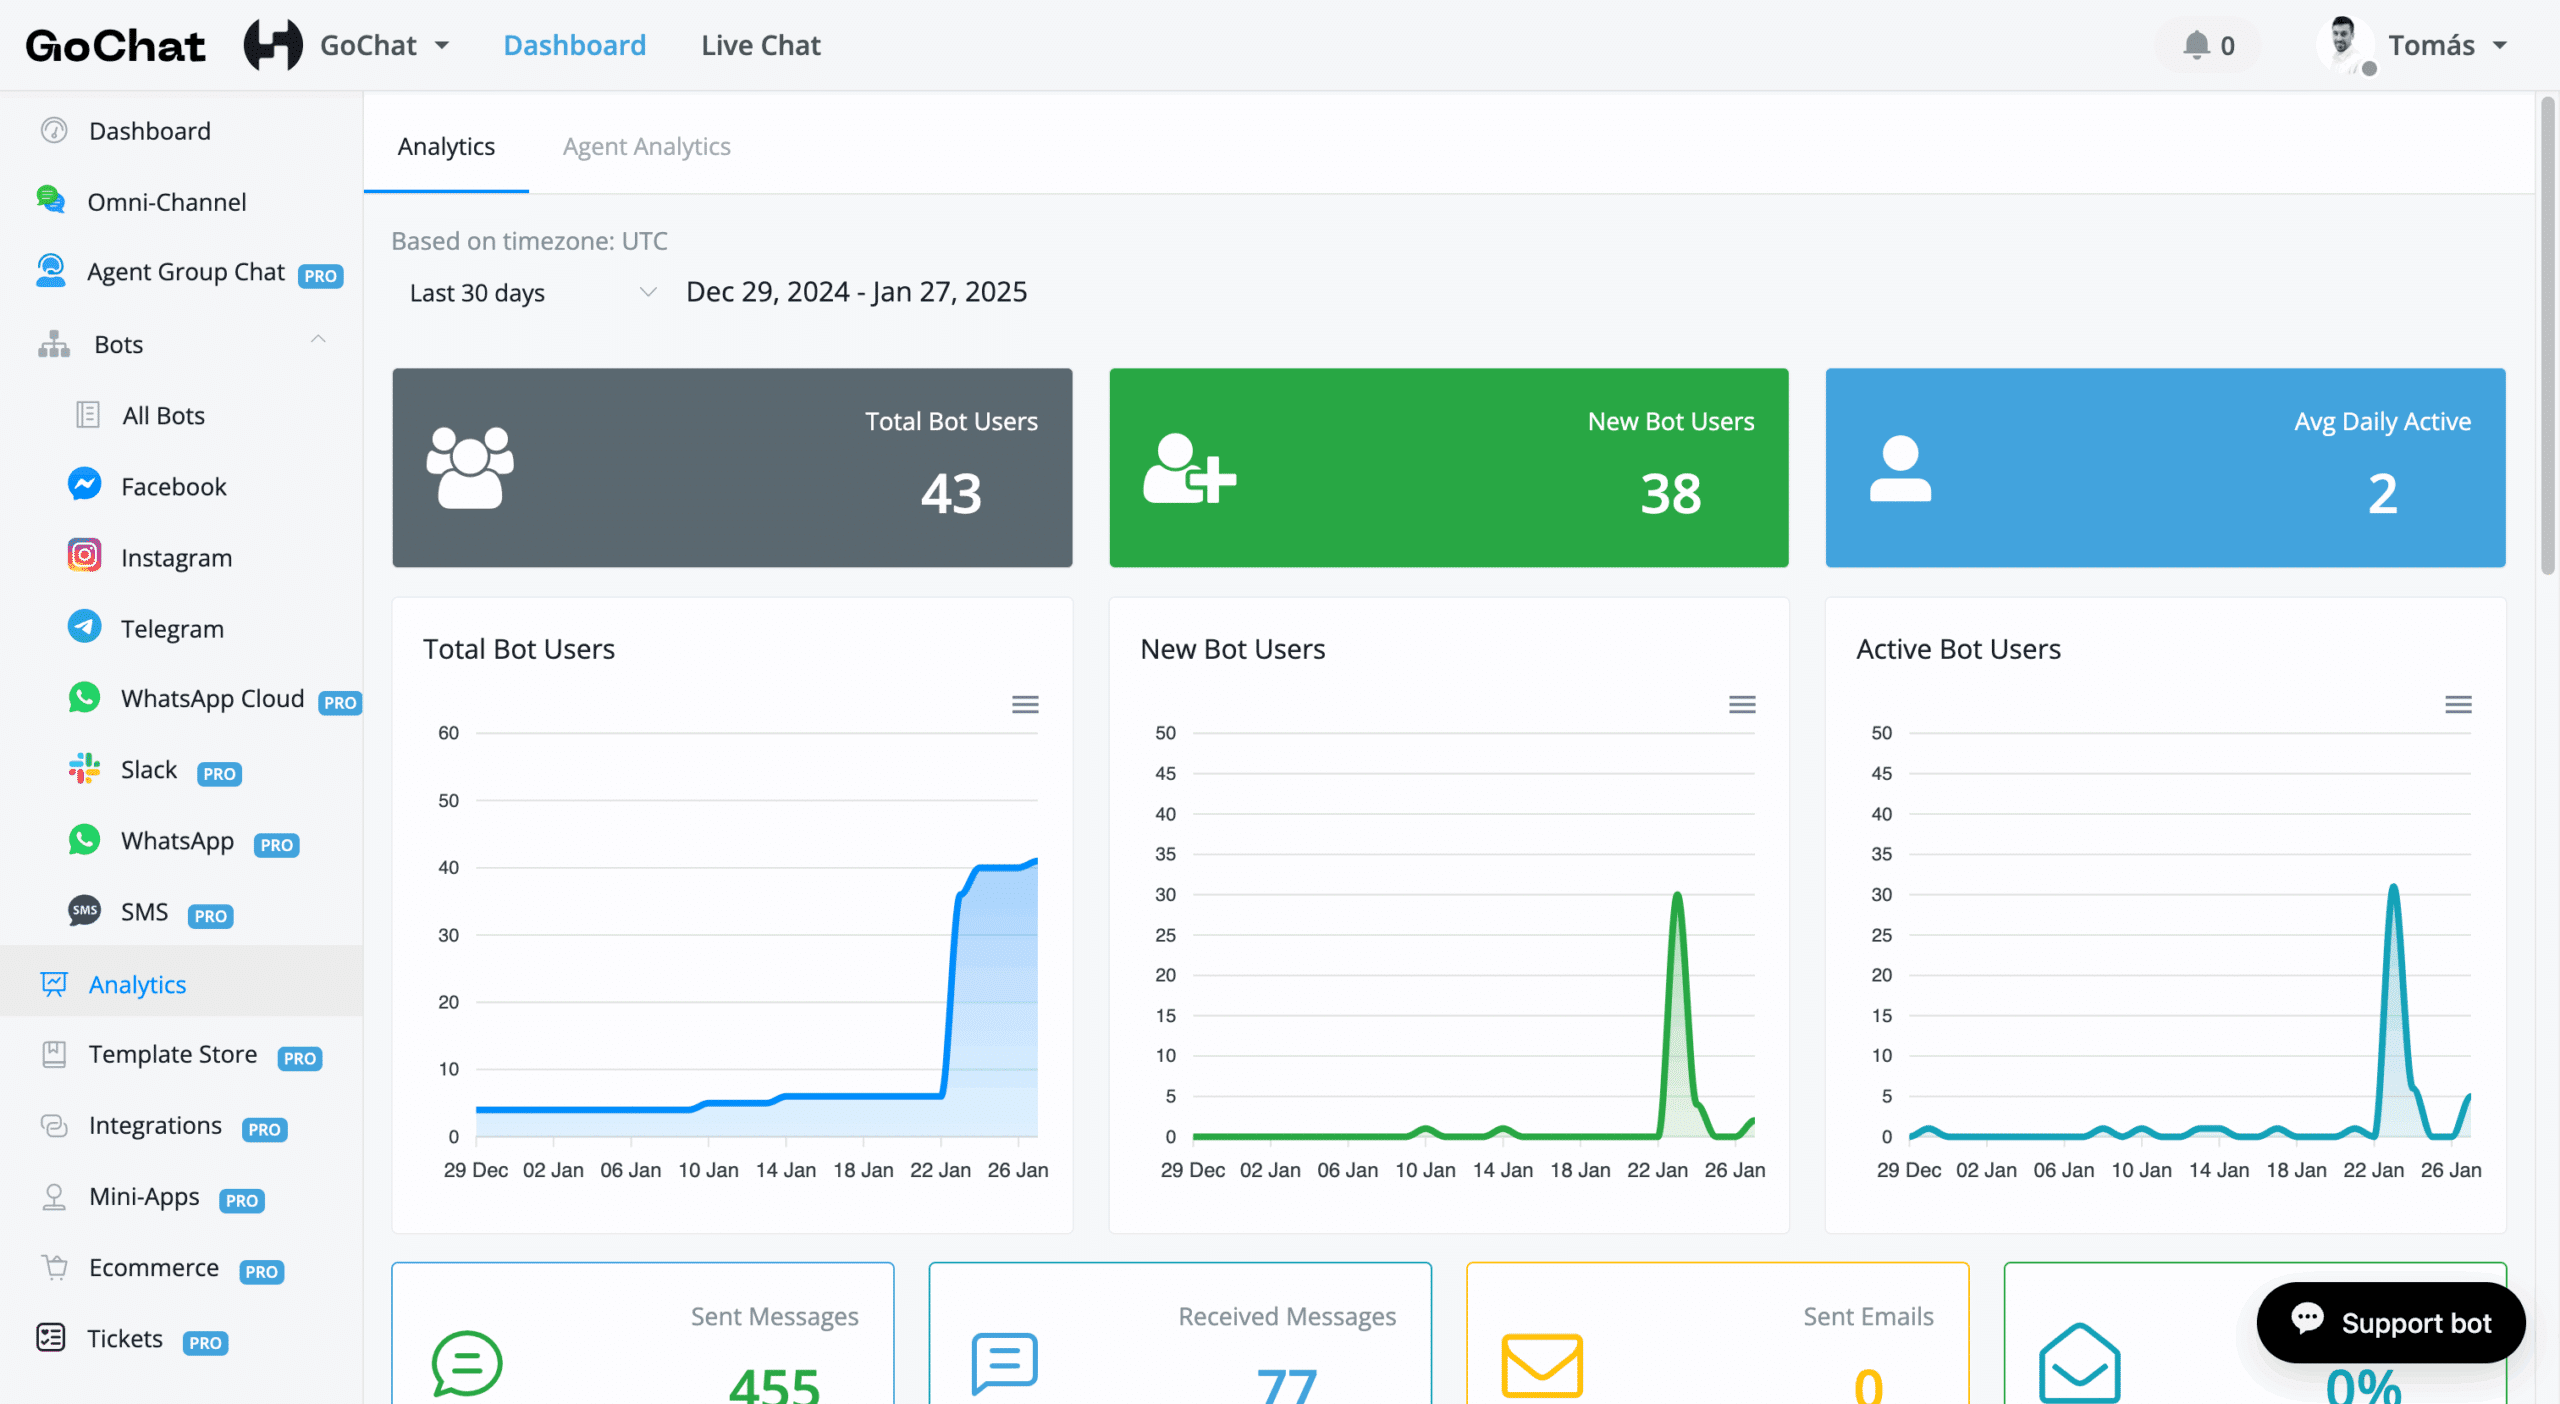Open Total Bot Users chart menu
Image resolution: width=2560 pixels, height=1404 pixels.
[x=1024, y=705]
